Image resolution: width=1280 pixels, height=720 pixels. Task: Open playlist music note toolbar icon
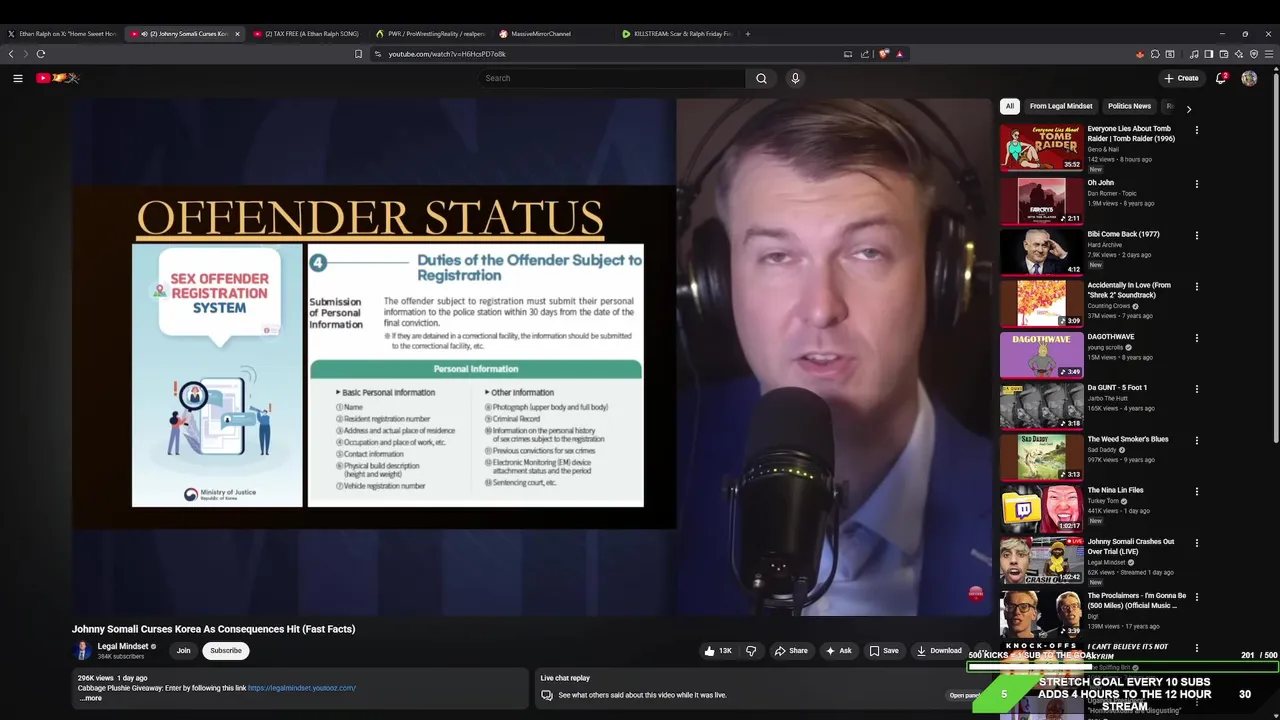coord(1194,54)
